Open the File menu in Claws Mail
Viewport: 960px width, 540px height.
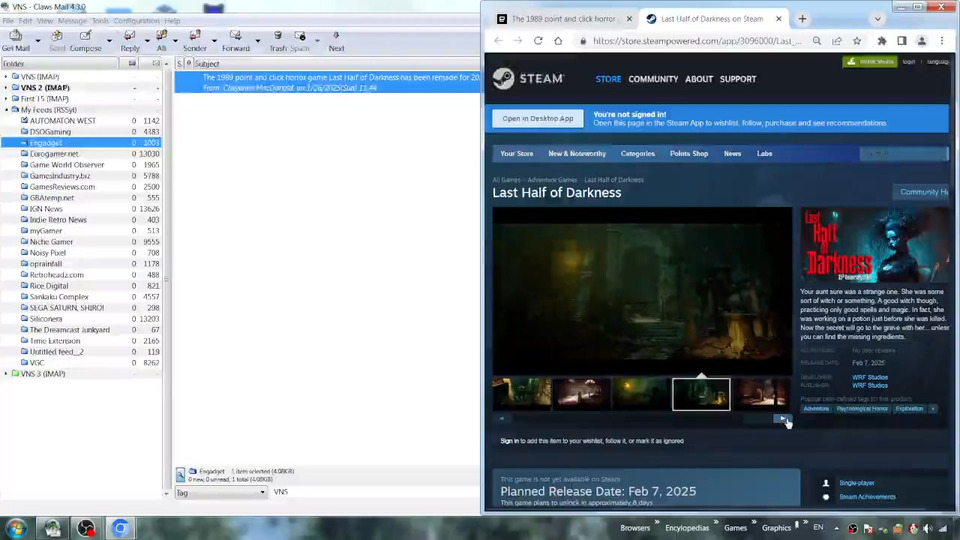[x=8, y=21]
